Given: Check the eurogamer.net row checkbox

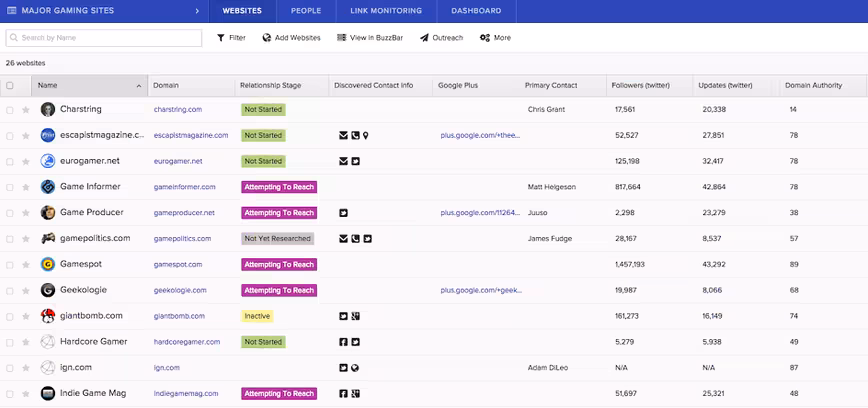Looking at the screenshot, I should [x=9, y=162].
